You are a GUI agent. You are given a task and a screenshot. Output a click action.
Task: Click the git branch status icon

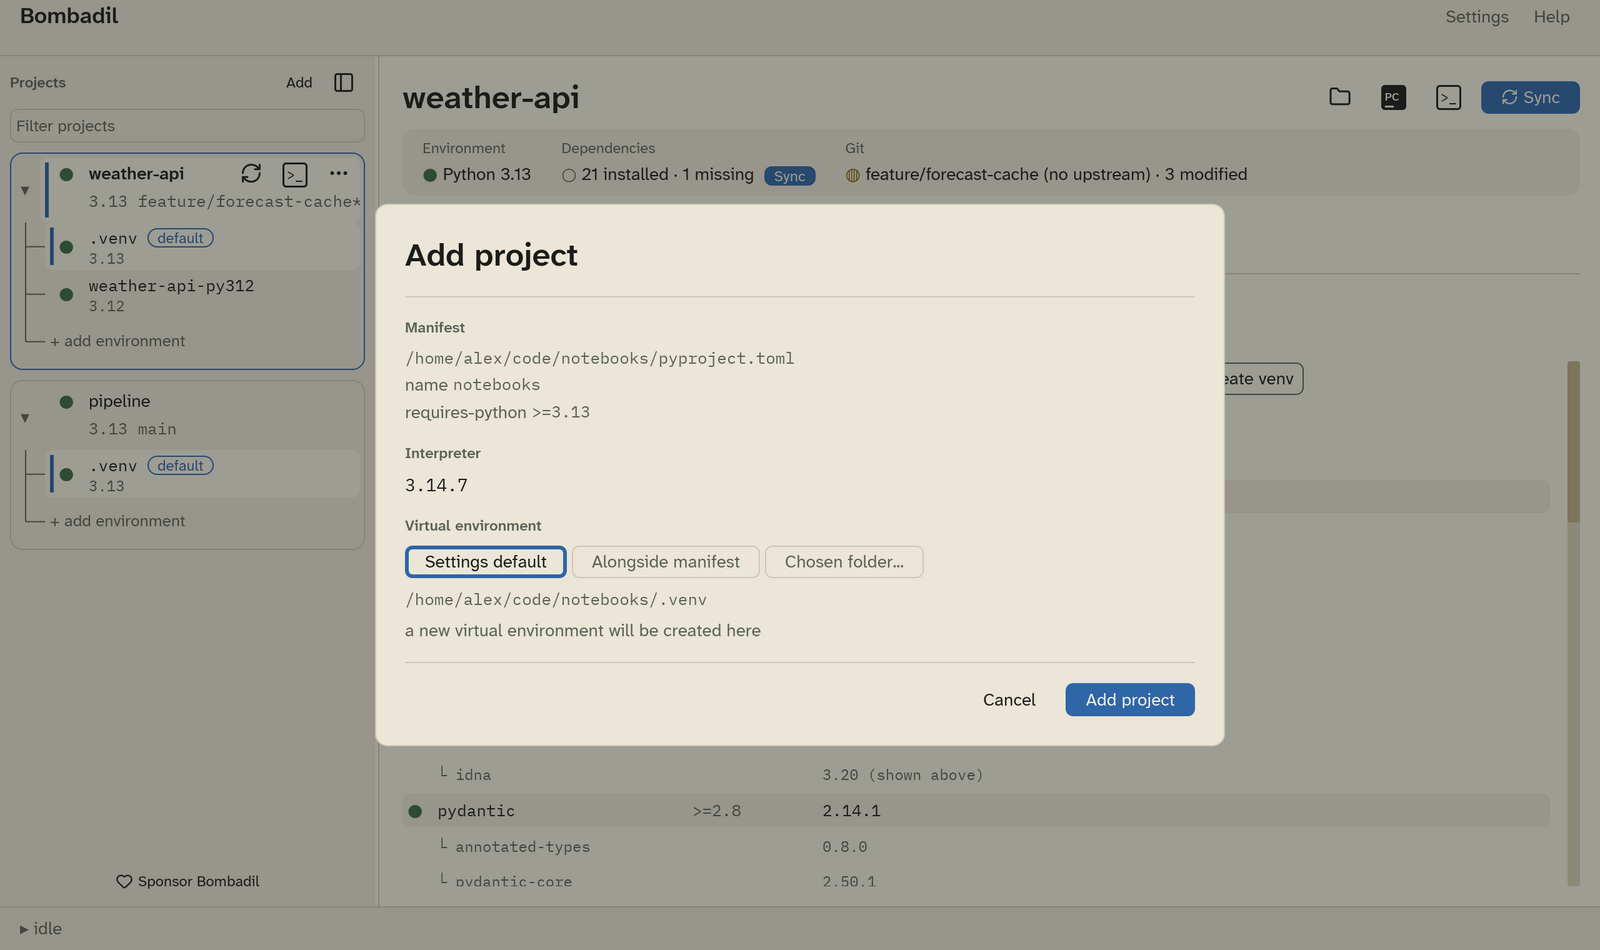pos(853,175)
